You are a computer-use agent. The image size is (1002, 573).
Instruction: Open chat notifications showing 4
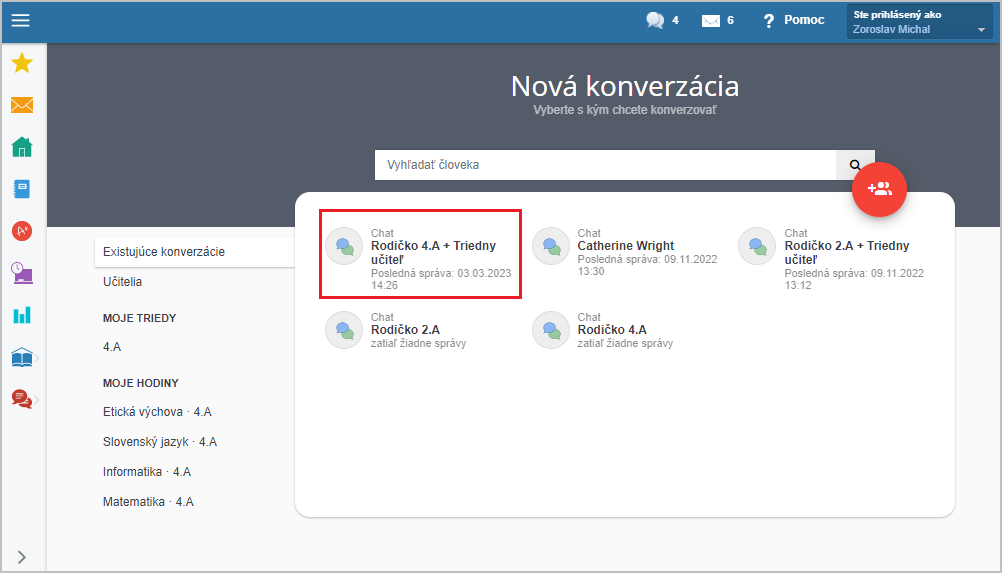tap(662, 20)
